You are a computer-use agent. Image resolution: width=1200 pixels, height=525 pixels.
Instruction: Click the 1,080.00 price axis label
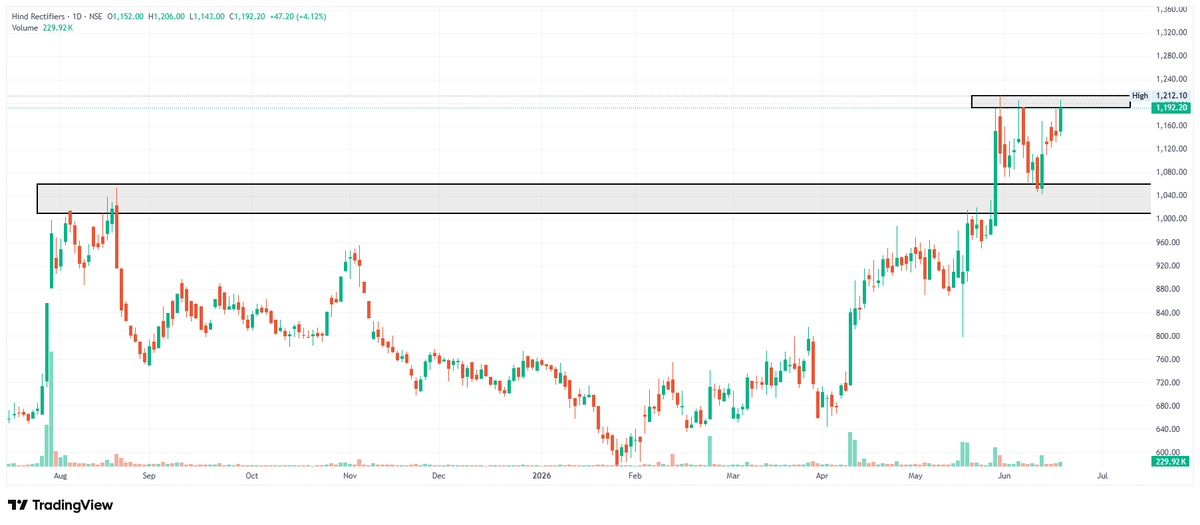tap(1171, 172)
